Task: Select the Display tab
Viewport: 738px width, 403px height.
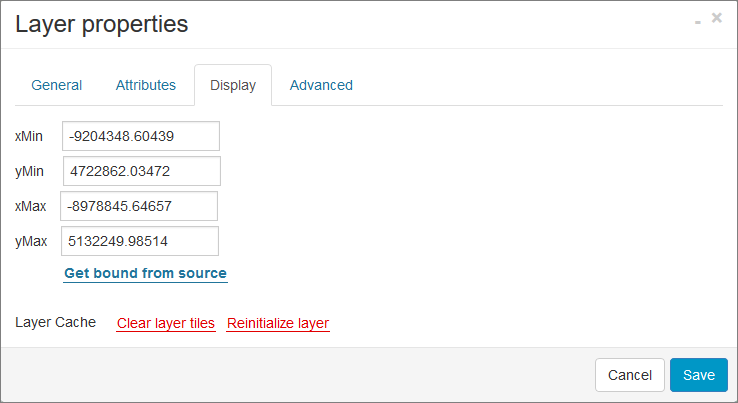Action: [x=233, y=85]
